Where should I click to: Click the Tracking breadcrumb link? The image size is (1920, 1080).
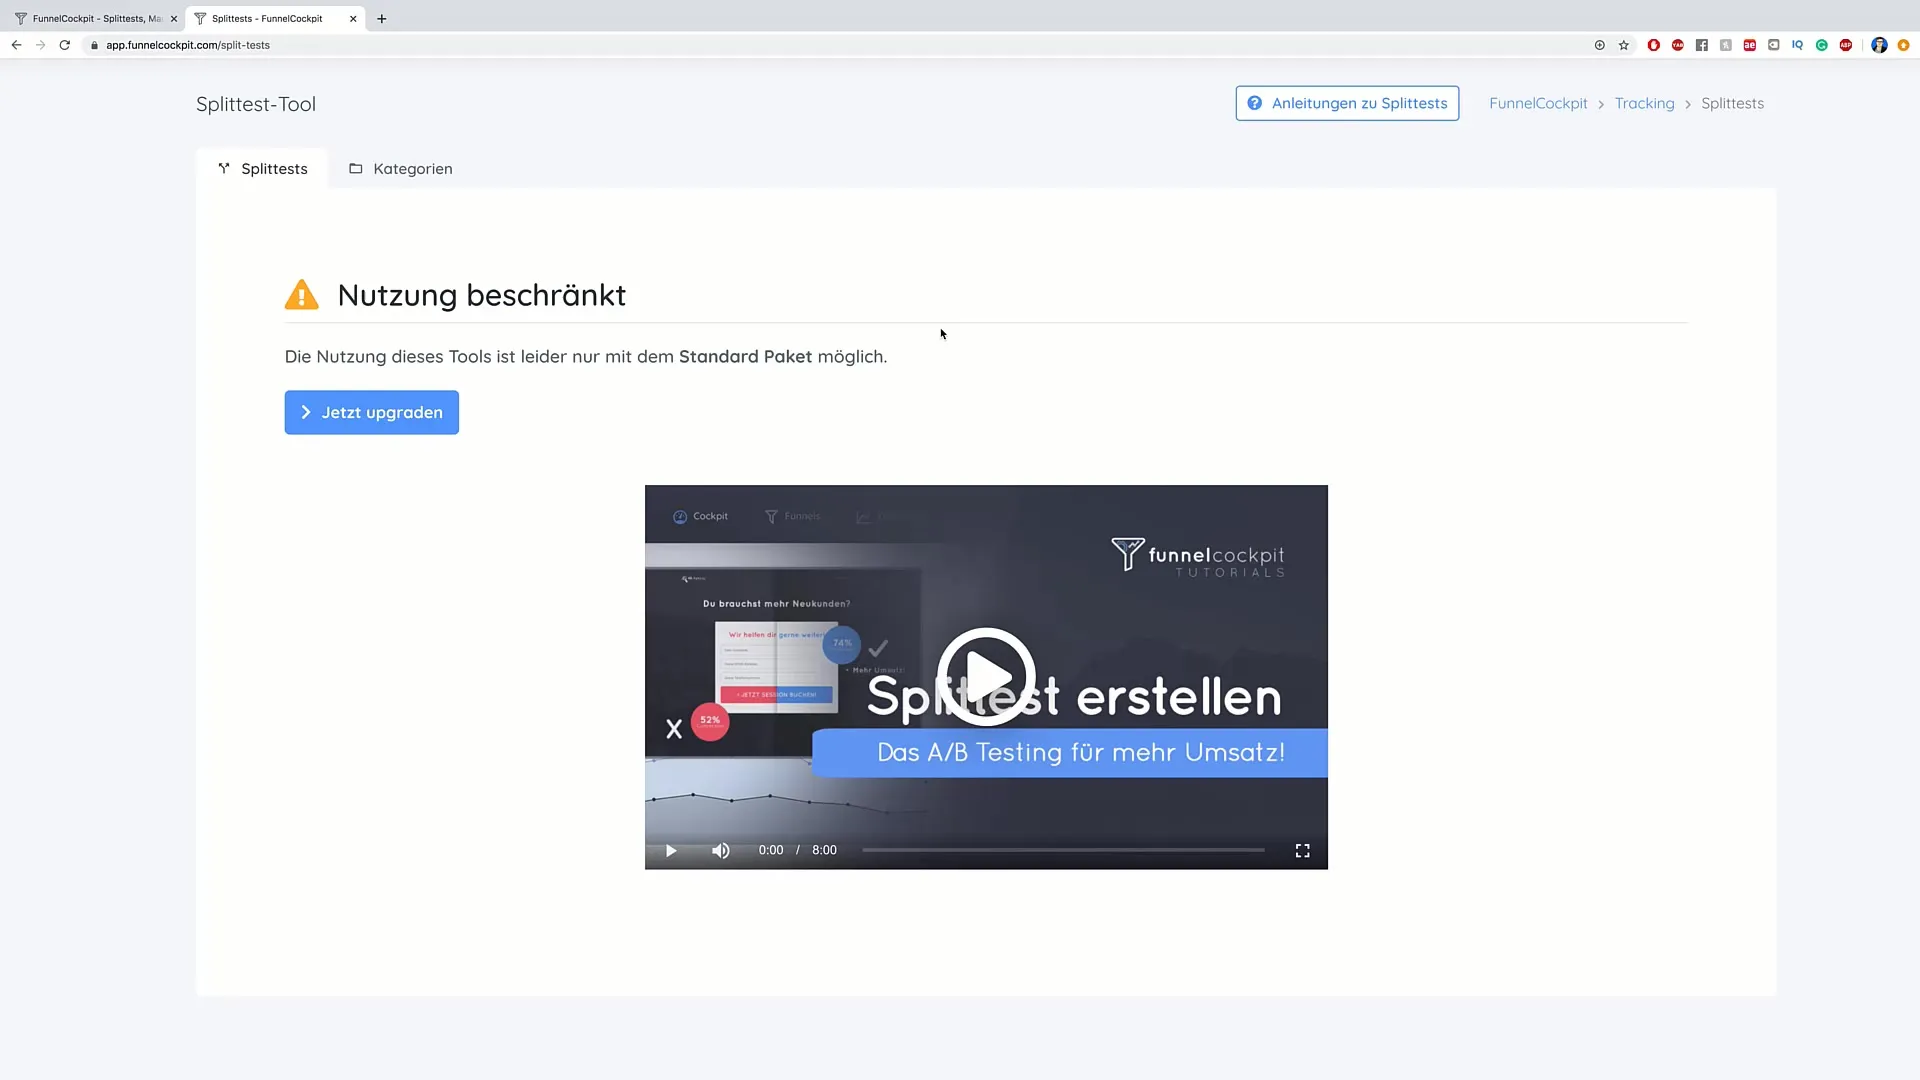click(x=1644, y=103)
